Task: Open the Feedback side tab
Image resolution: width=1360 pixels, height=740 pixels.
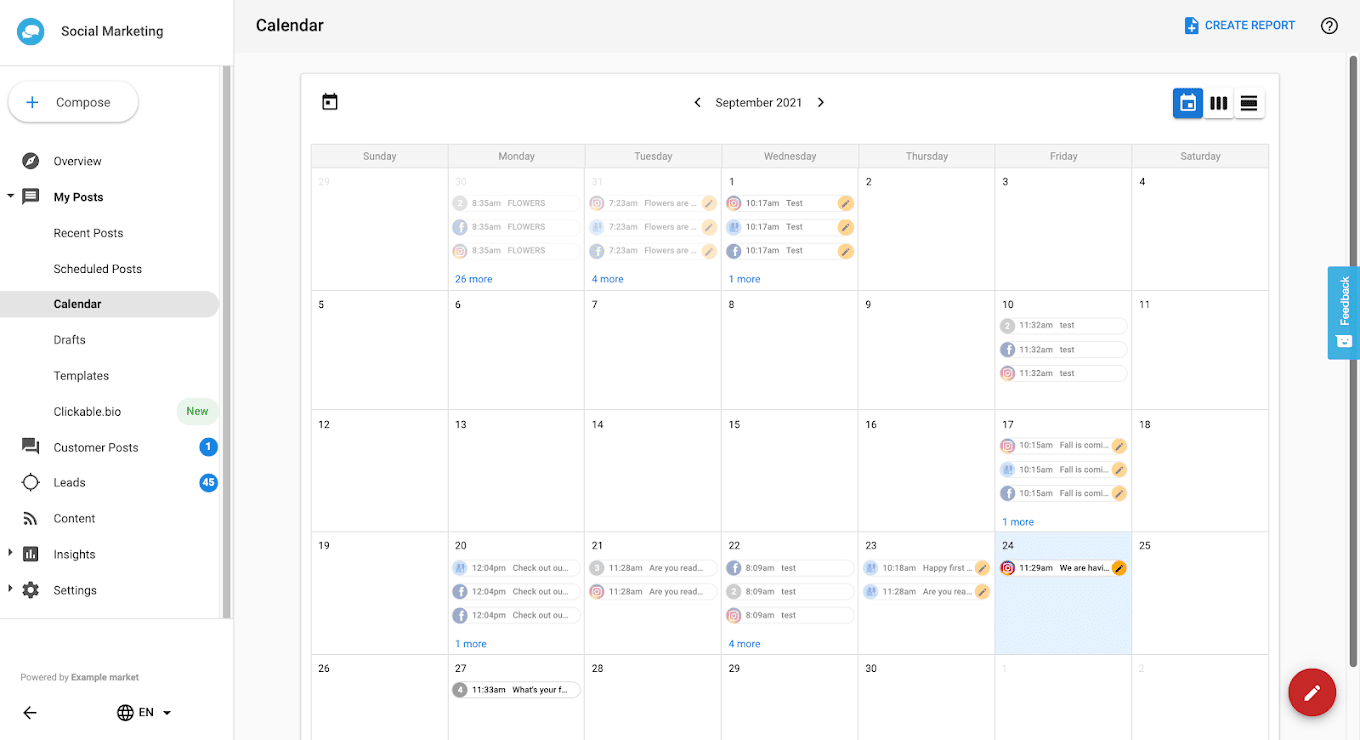Action: tap(1344, 312)
